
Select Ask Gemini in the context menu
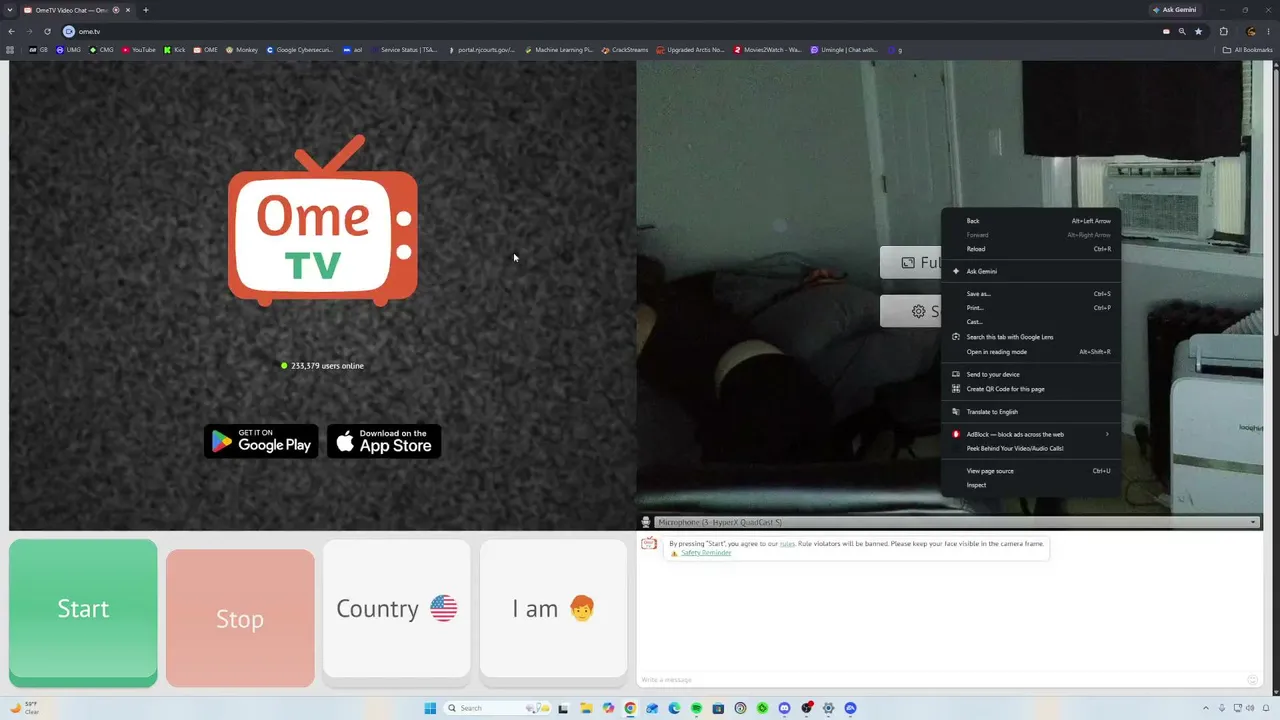click(1031, 271)
